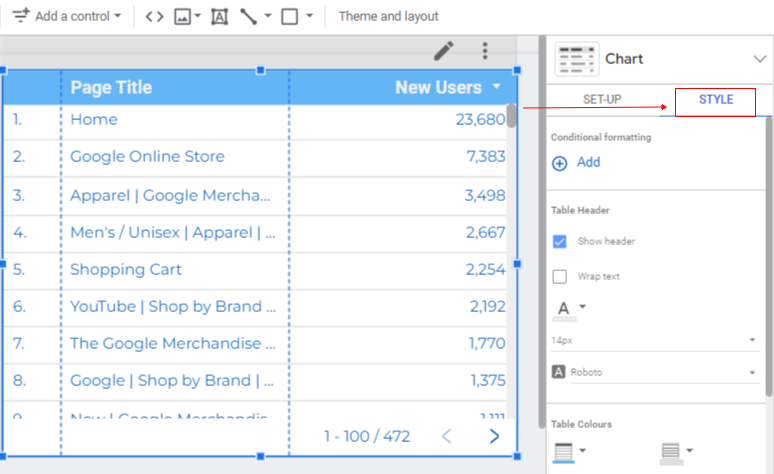Sort by the New Users column header
This screenshot has width=774, height=474.
pos(438,87)
